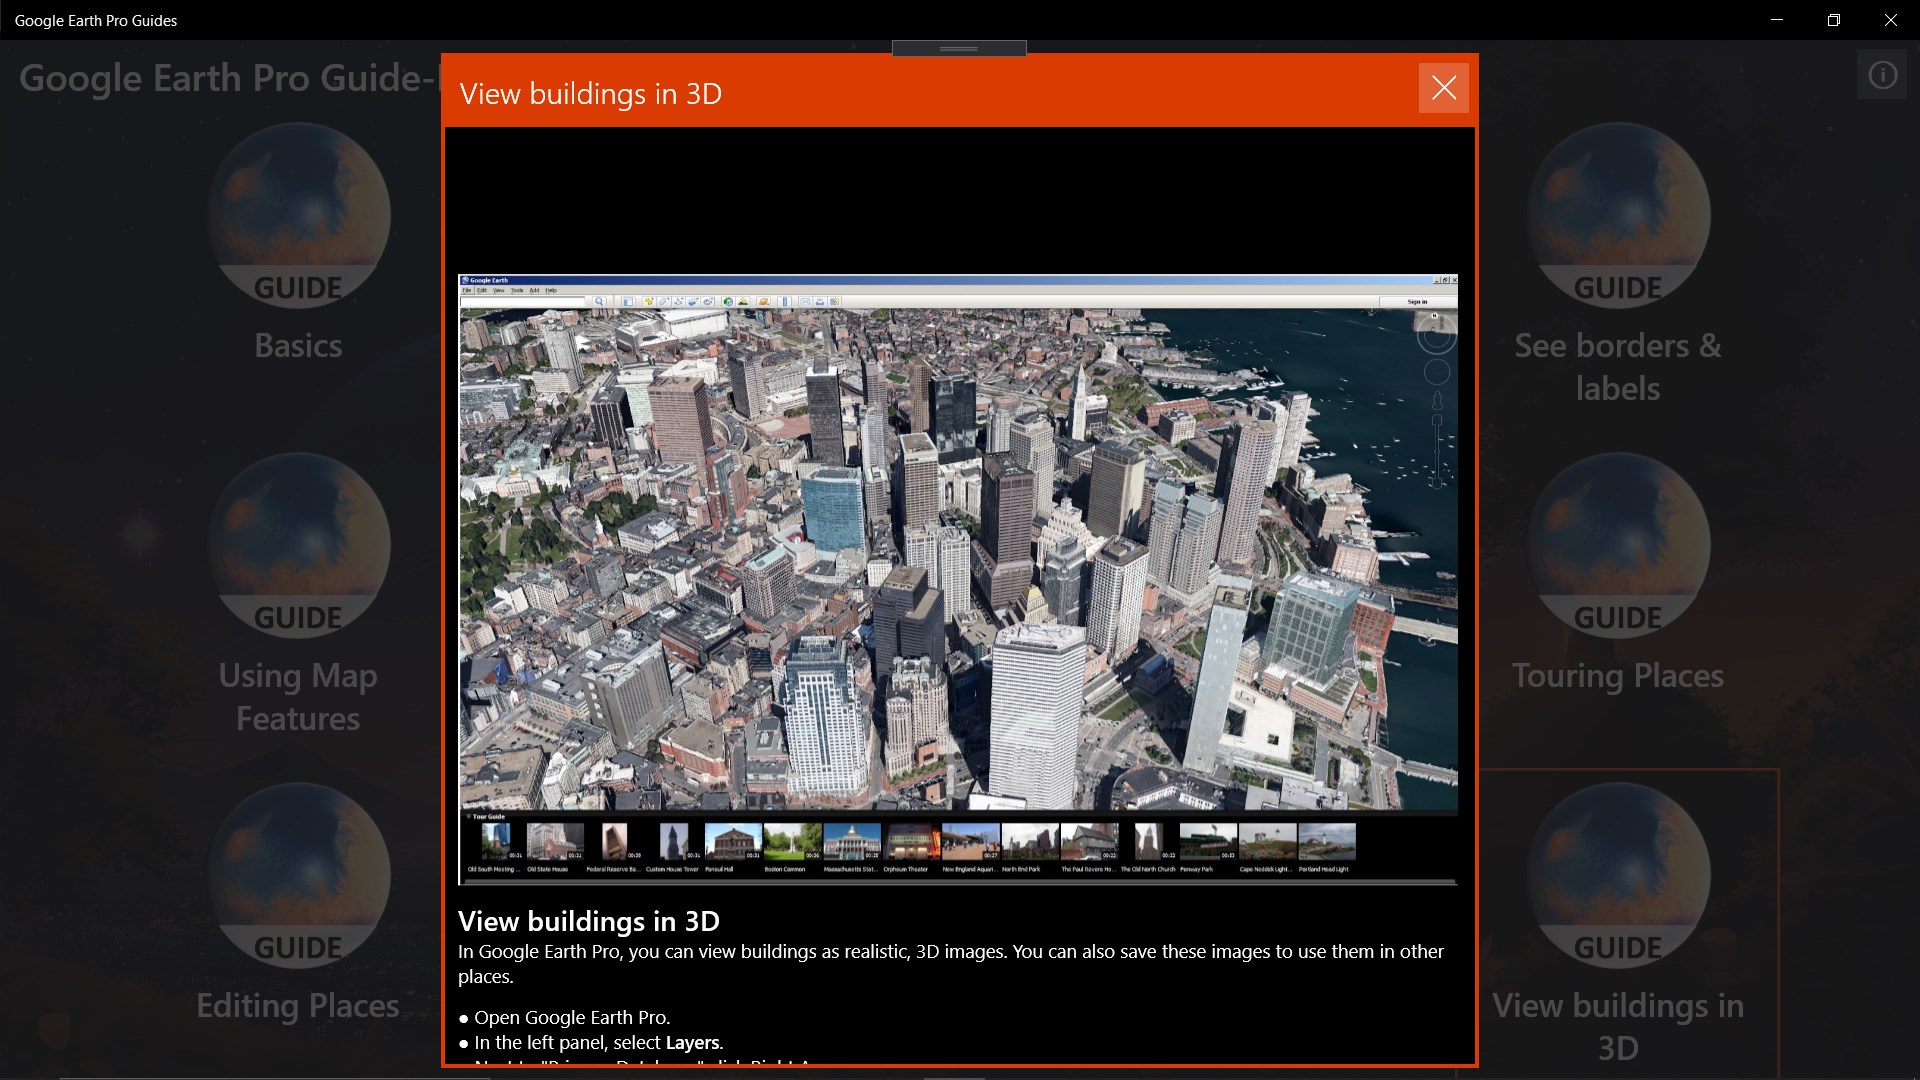Select the Boston Common tour thumbnail

(791, 842)
